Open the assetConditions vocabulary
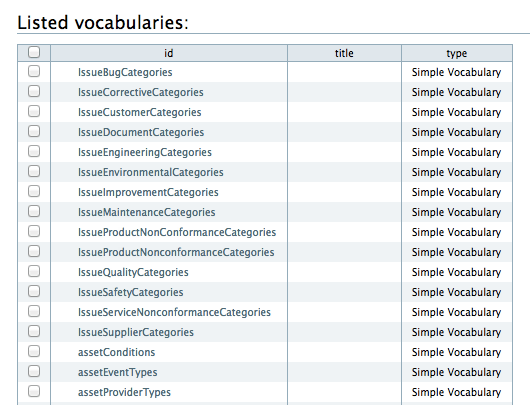This screenshot has height=405, width=530. point(116,352)
